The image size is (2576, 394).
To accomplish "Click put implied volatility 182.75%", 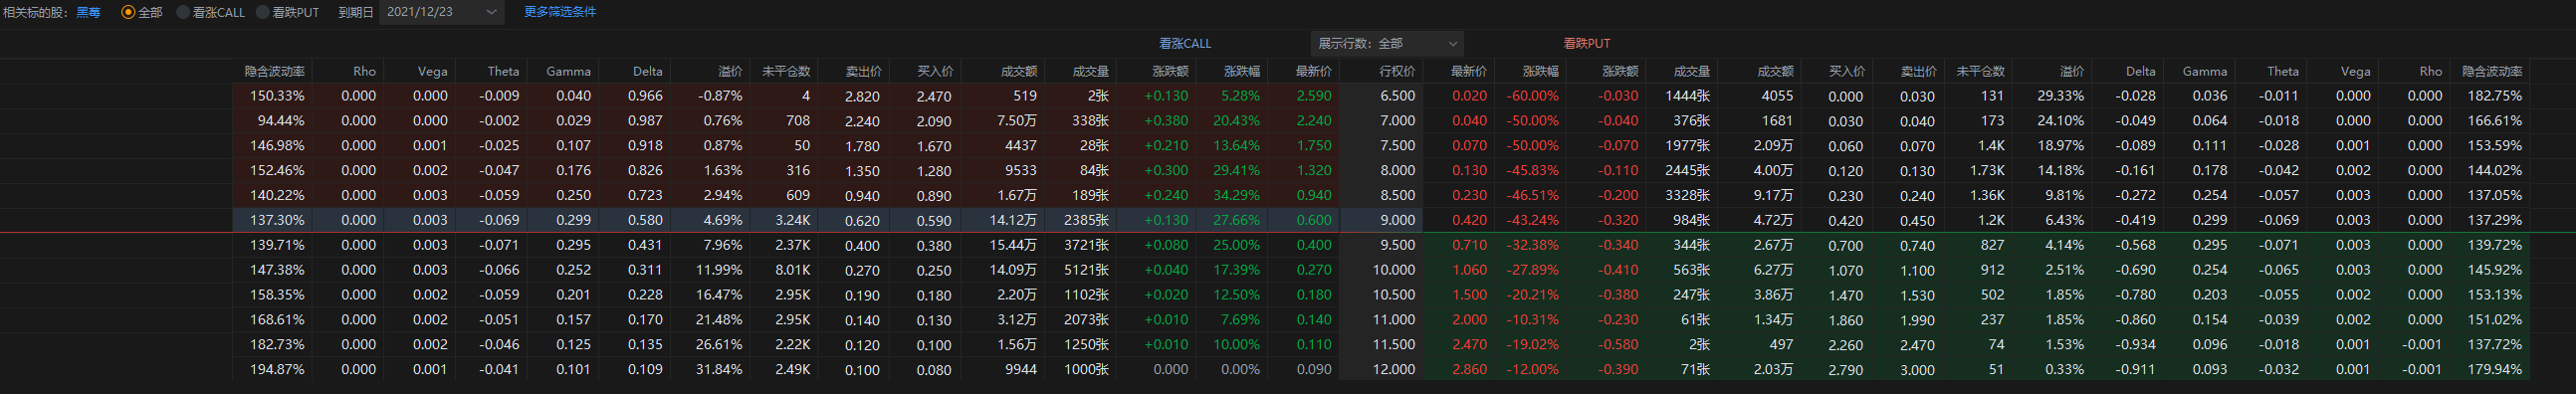I will [x=2494, y=96].
